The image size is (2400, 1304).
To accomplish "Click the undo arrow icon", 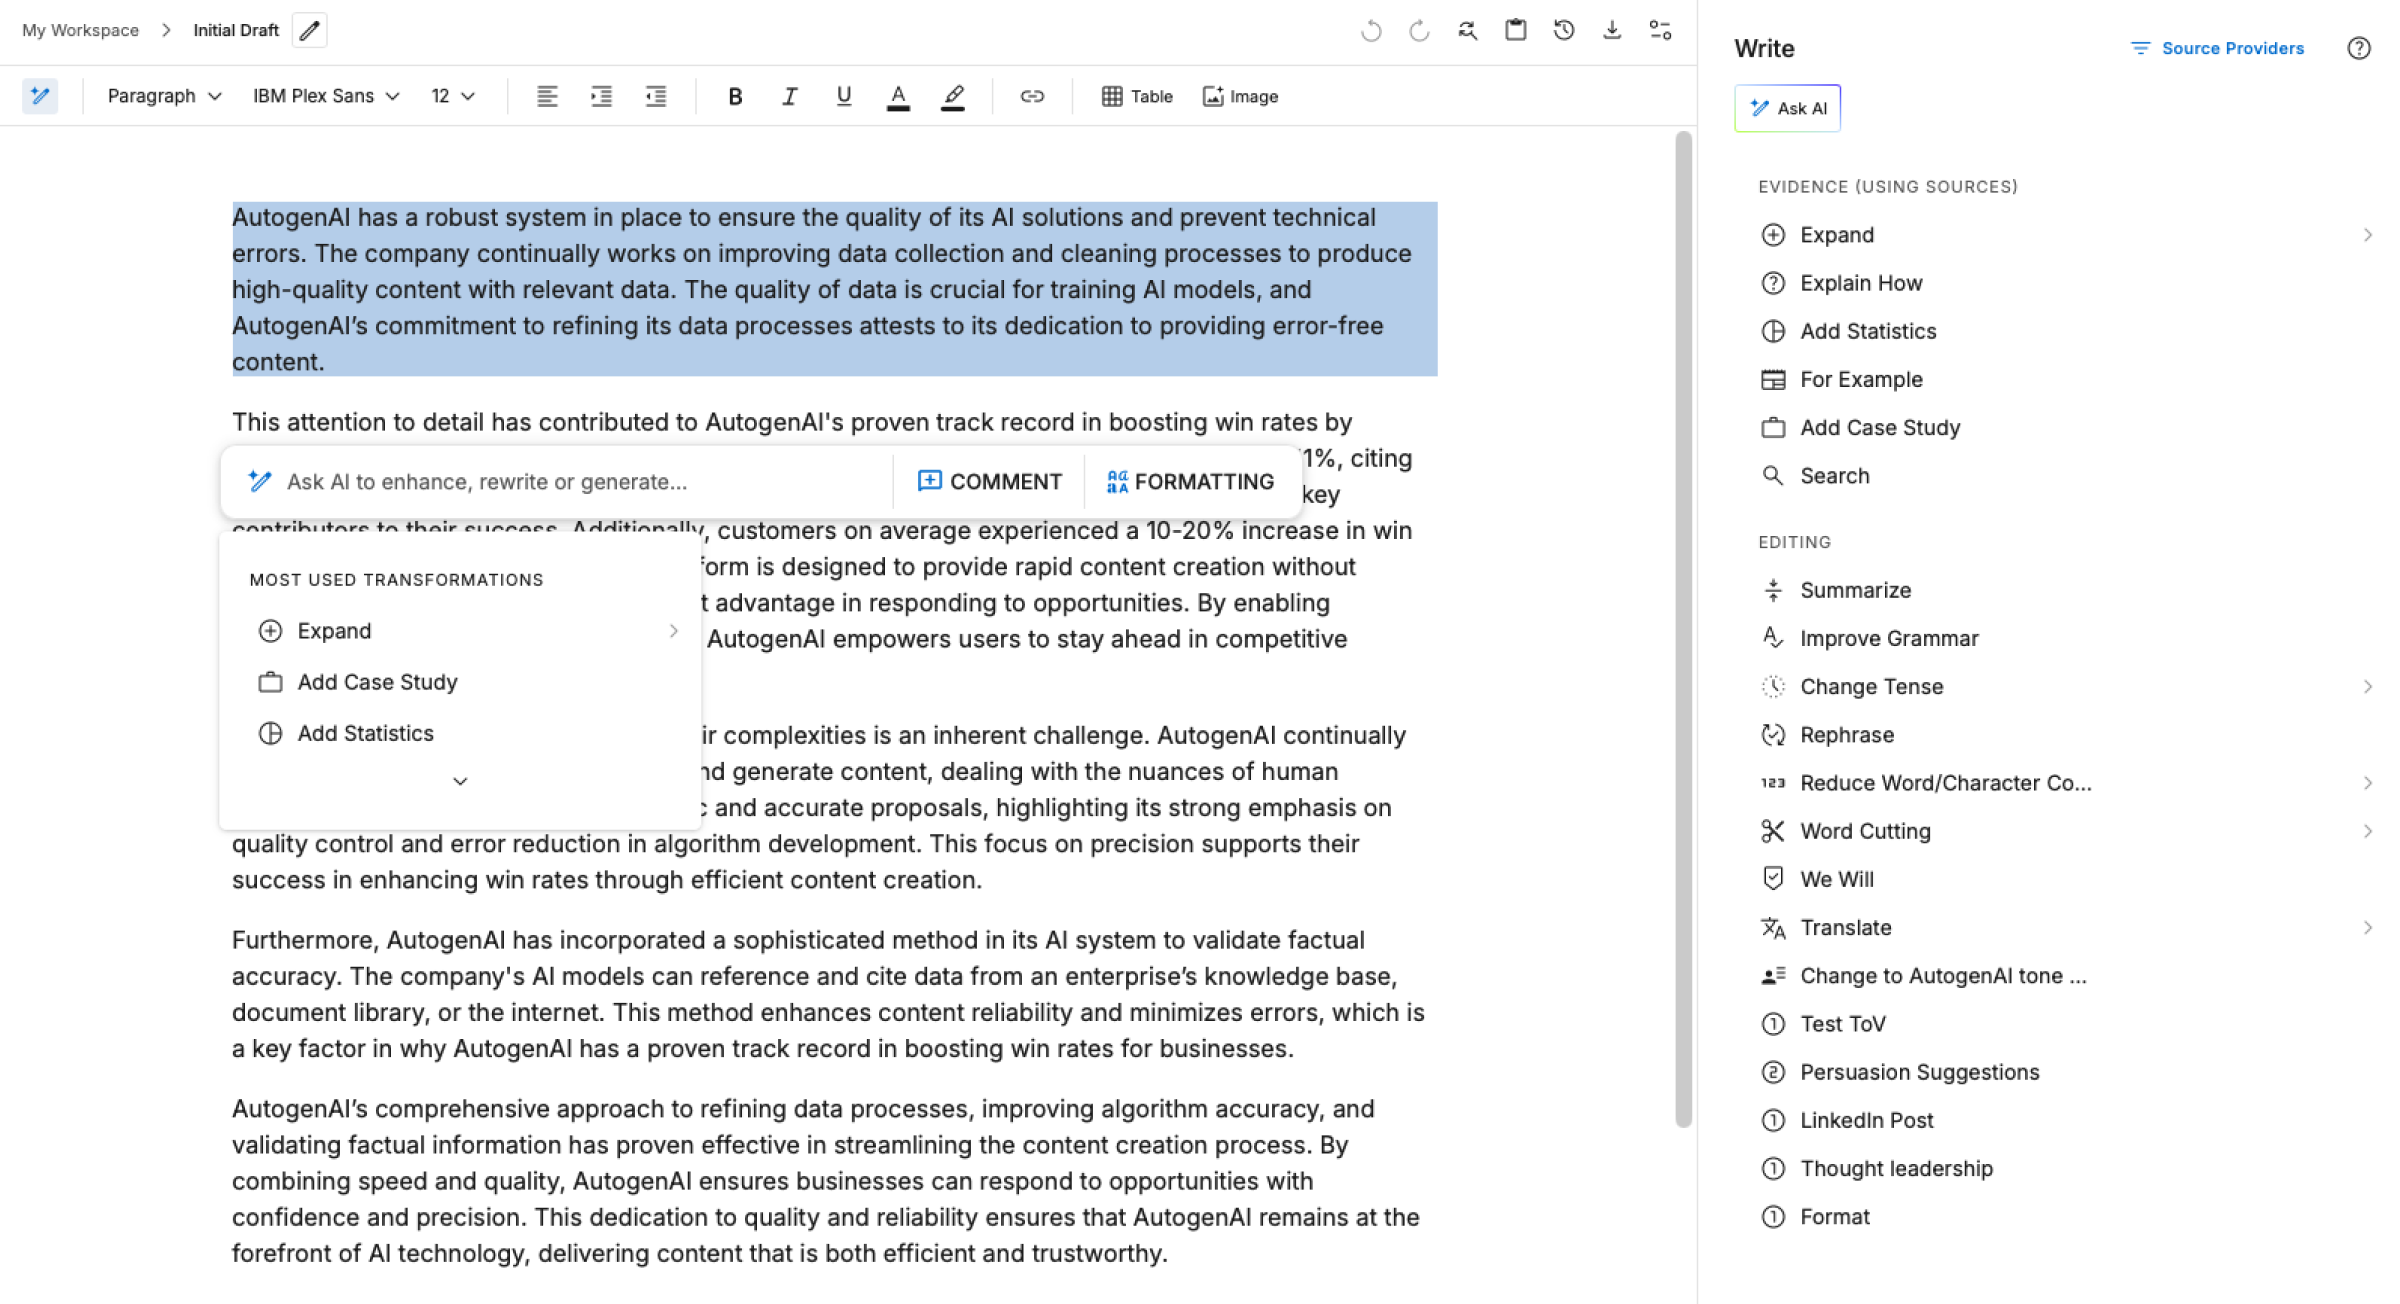I will pyautogui.click(x=1371, y=31).
